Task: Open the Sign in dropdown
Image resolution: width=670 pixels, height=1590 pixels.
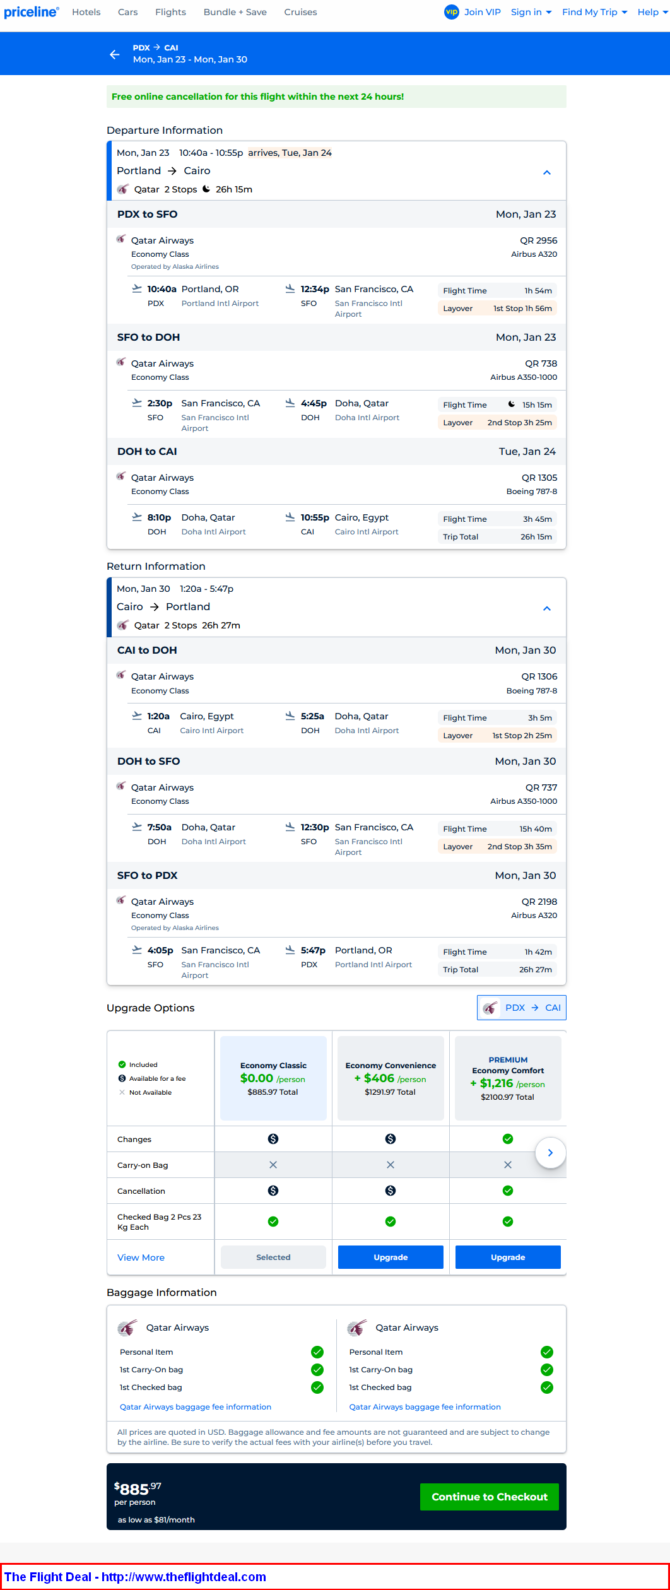Action: point(531,12)
